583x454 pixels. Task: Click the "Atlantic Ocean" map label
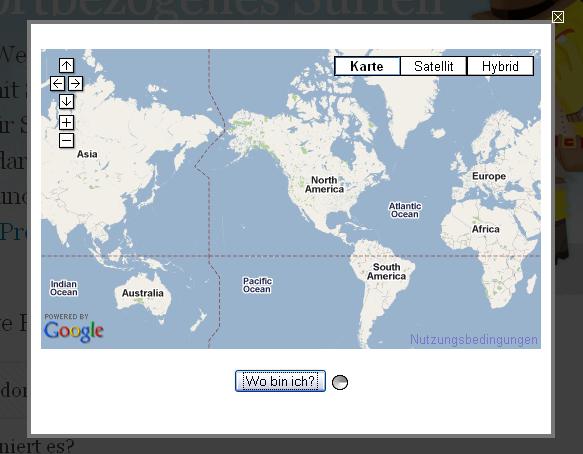click(x=405, y=210)
